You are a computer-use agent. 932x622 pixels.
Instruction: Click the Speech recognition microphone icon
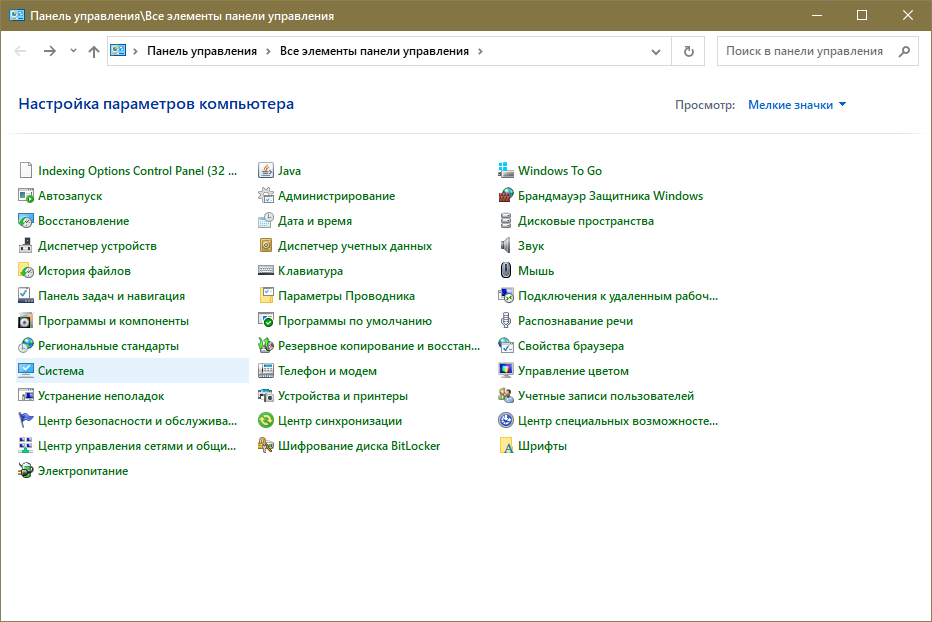click(506, 321)
